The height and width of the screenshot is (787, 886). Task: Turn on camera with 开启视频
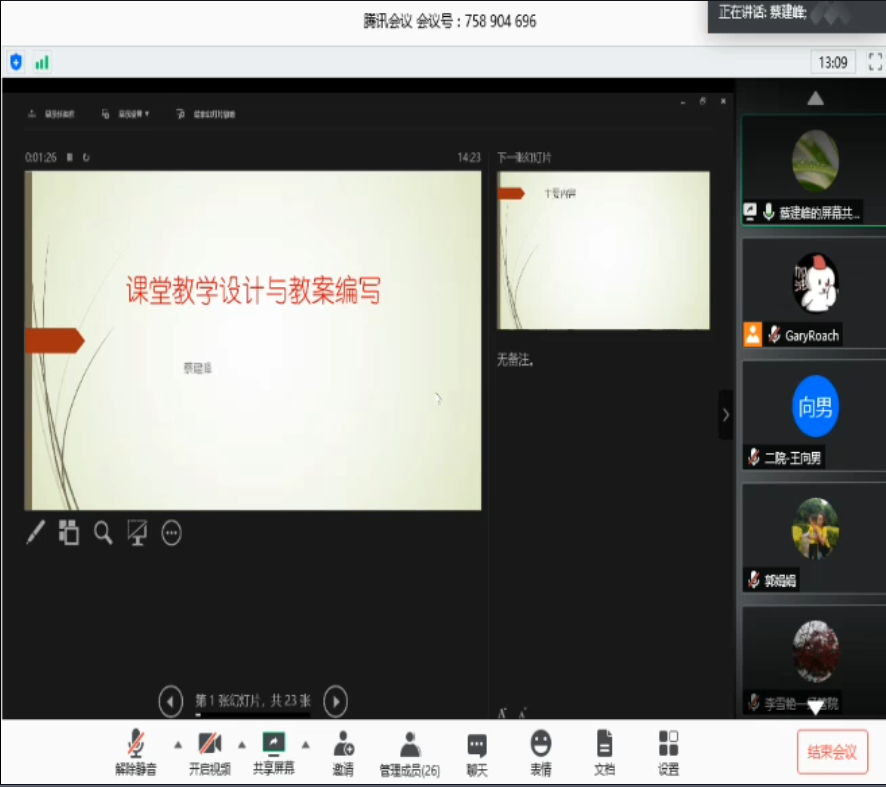click(209, 753)
